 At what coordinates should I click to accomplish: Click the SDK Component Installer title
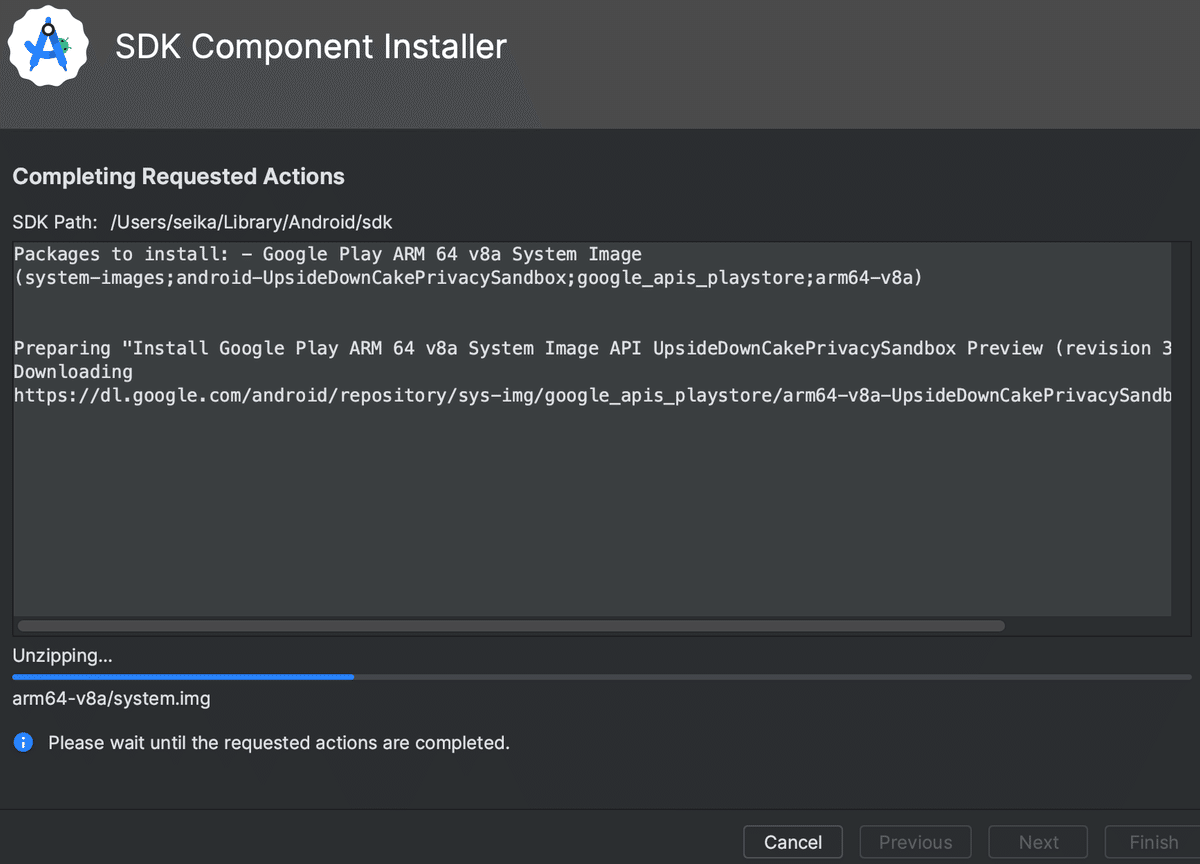pos(311,46)
